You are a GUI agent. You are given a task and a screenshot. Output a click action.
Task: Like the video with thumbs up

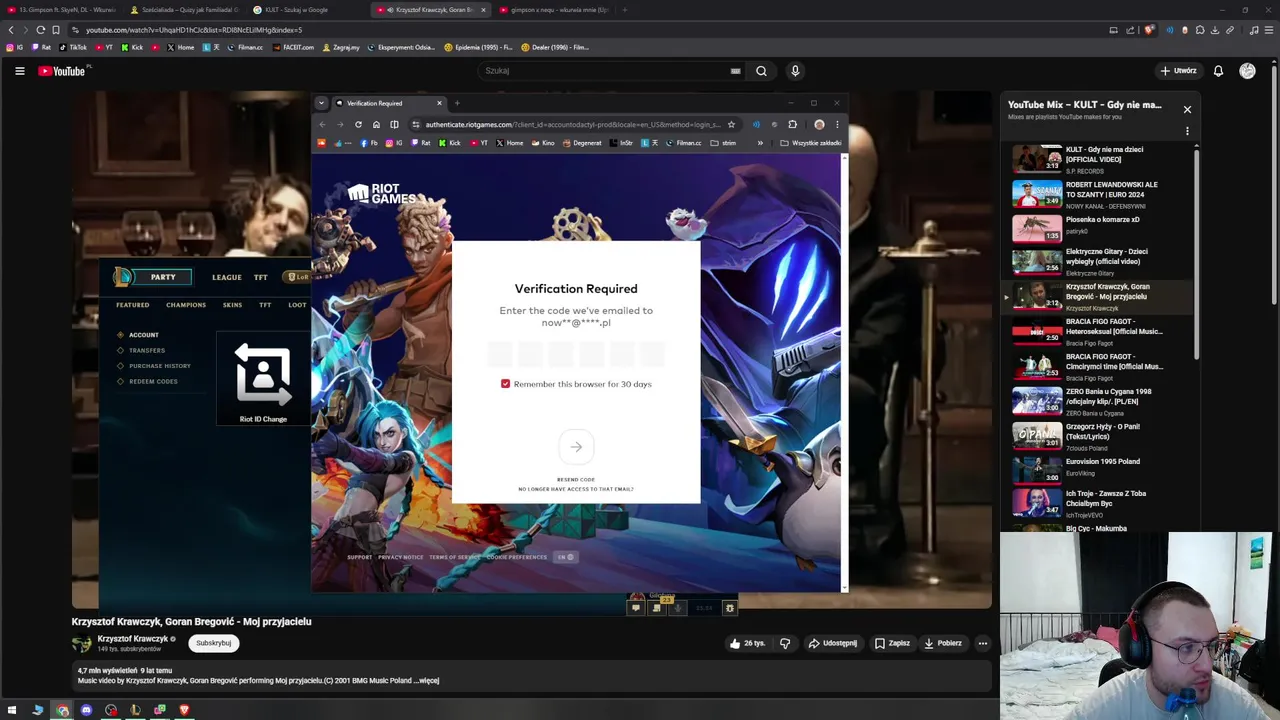point(747,643)
